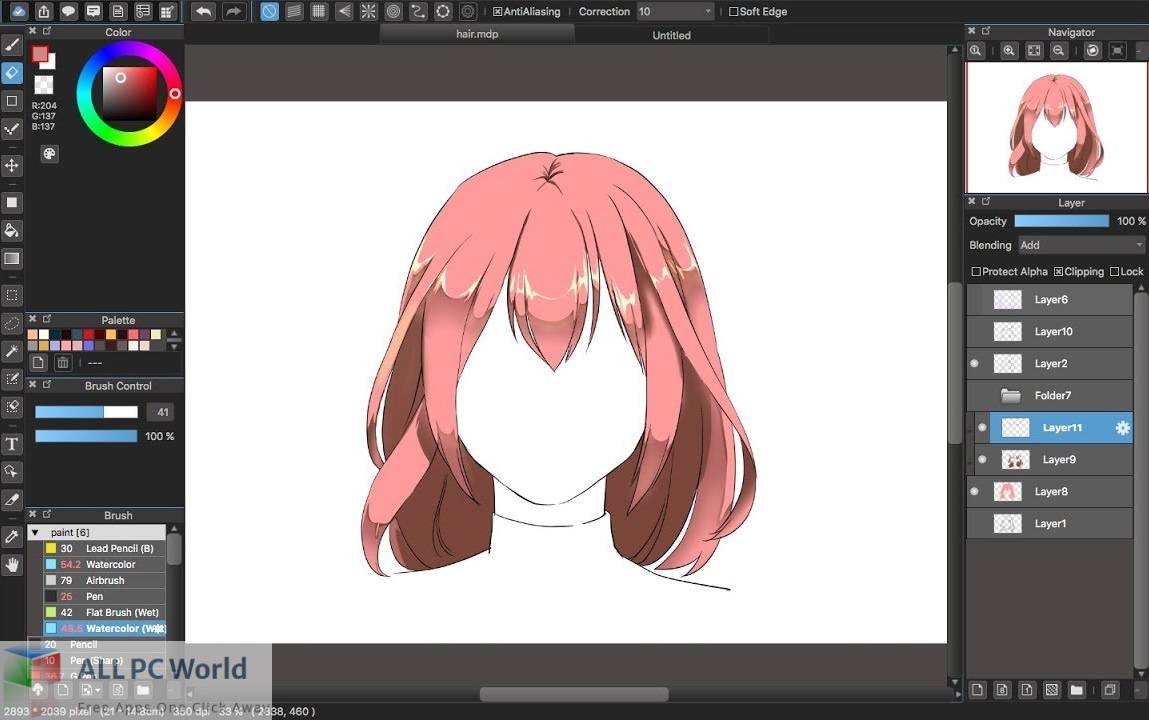This screenshot has height=720, width=1149.
Task: Open the snap settings gear icon
Action: [x=467, y=11]
